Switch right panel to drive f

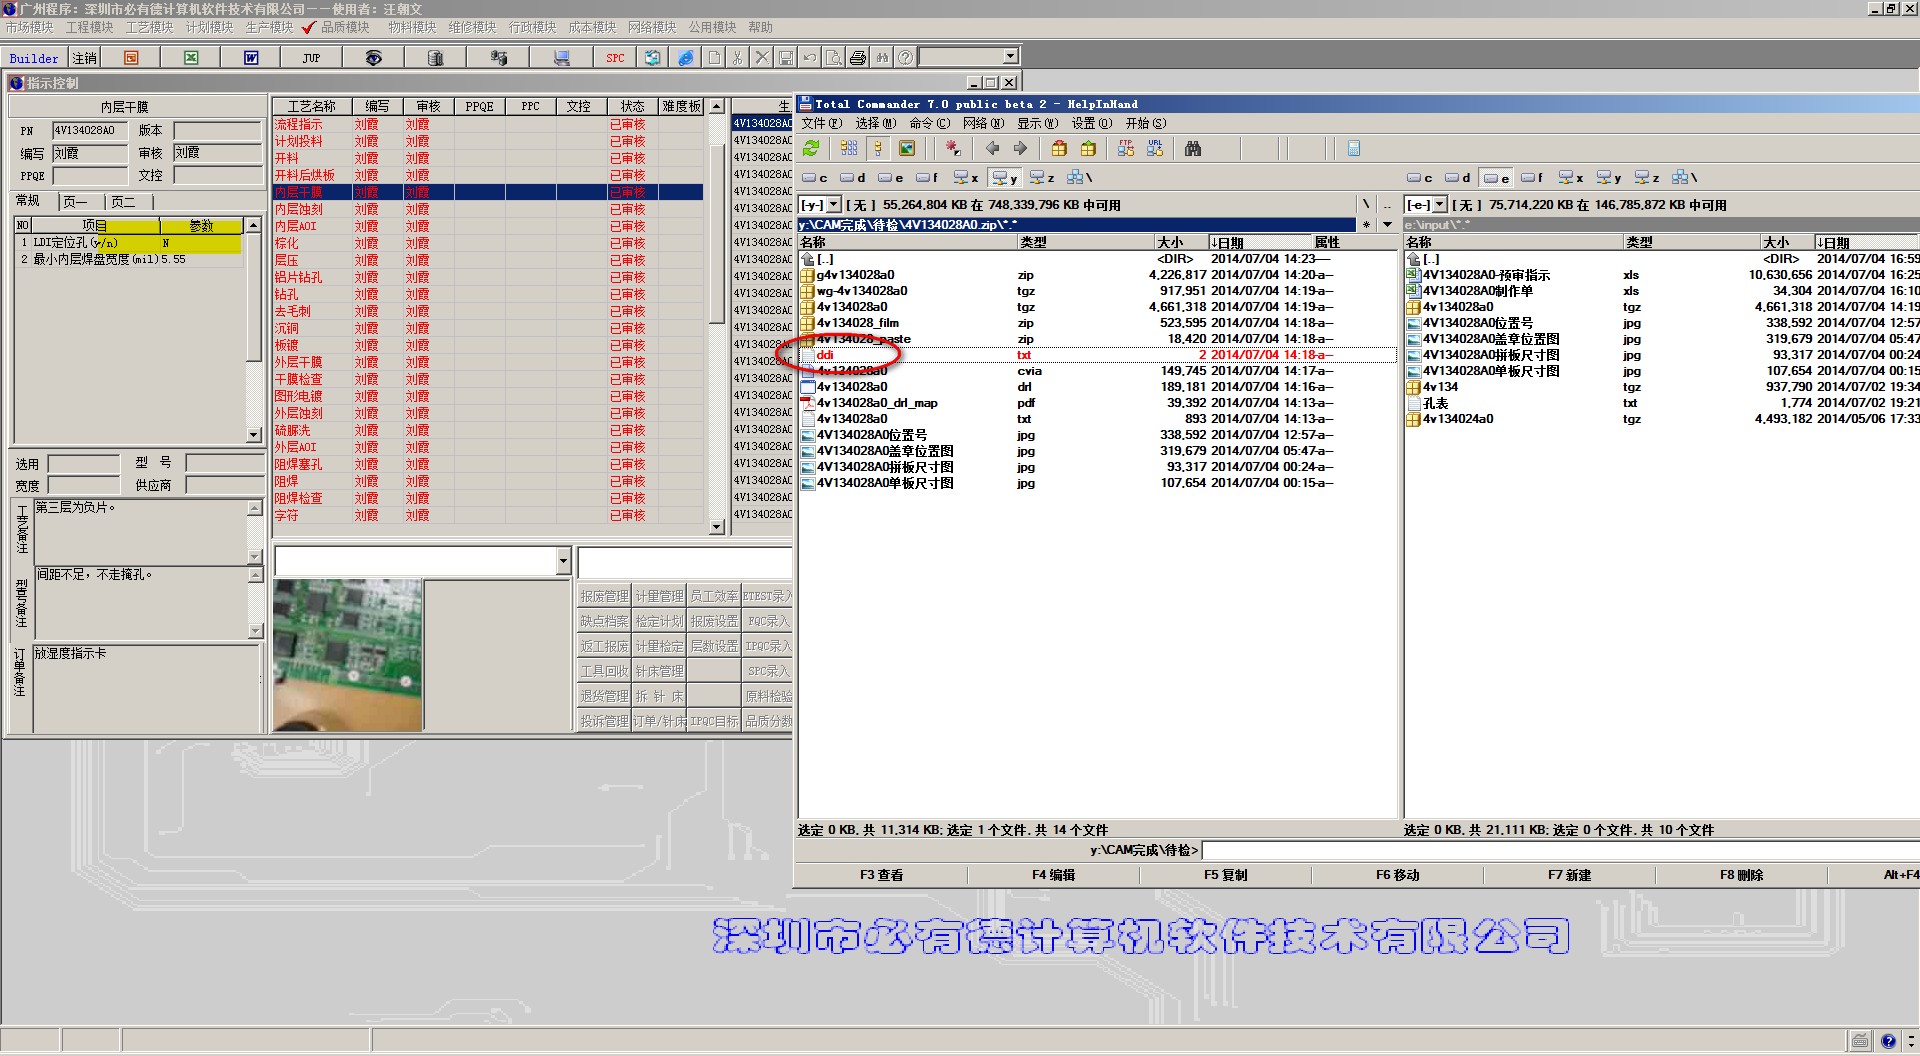point(1532,178)
